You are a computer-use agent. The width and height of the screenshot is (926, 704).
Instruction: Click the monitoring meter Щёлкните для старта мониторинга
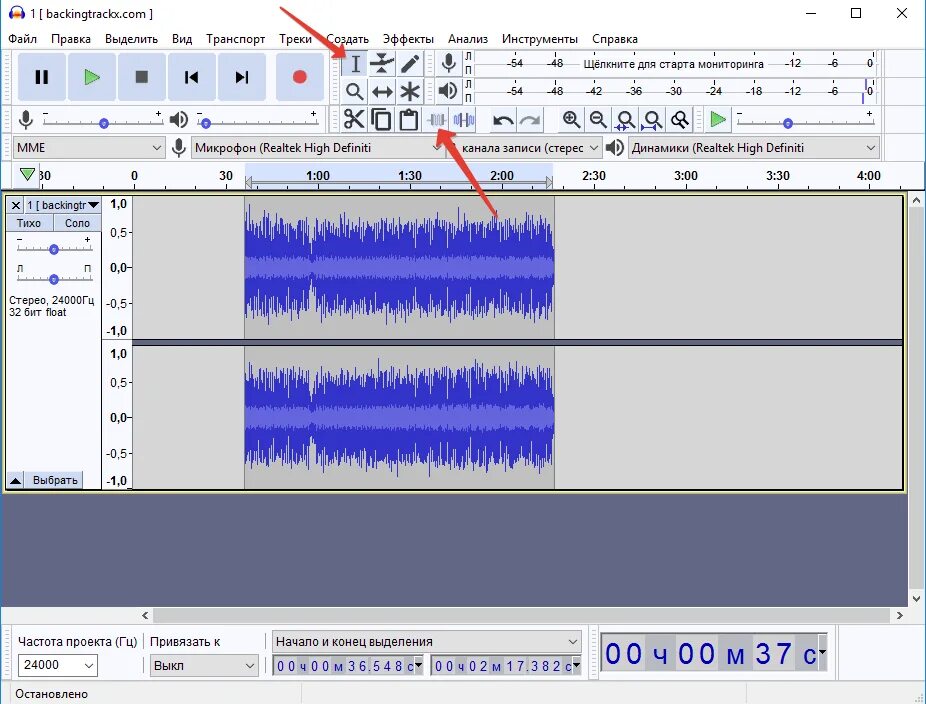[674, 64]
